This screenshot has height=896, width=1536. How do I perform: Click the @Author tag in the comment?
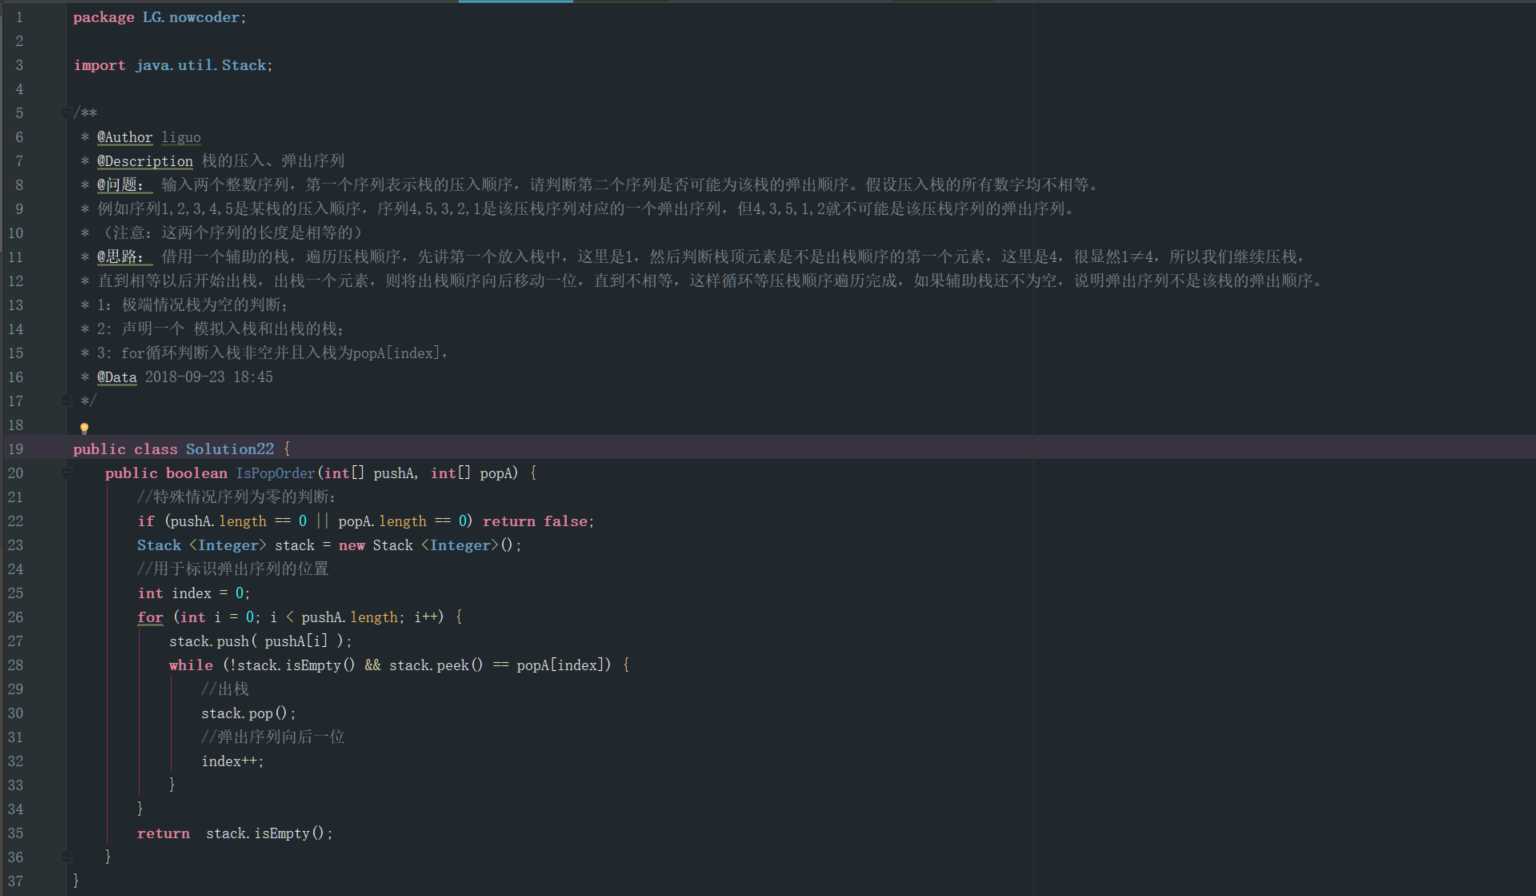pyautogui.click(x=125, y=137)
